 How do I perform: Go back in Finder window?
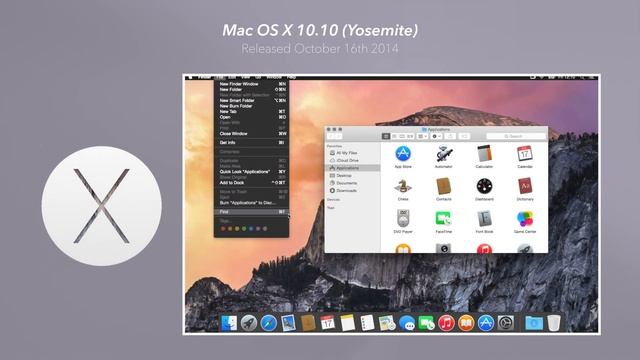[x=331, y=136]
